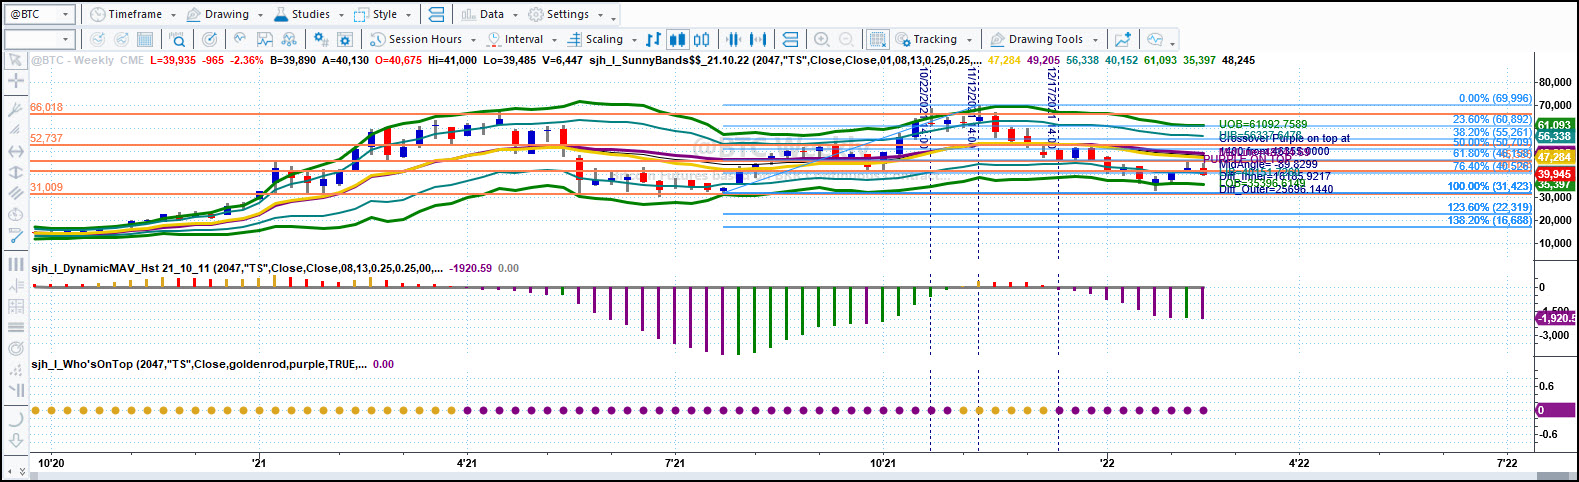Open the Drawing menu
This screenshot has height=482, width=1579.
(225, 14)
